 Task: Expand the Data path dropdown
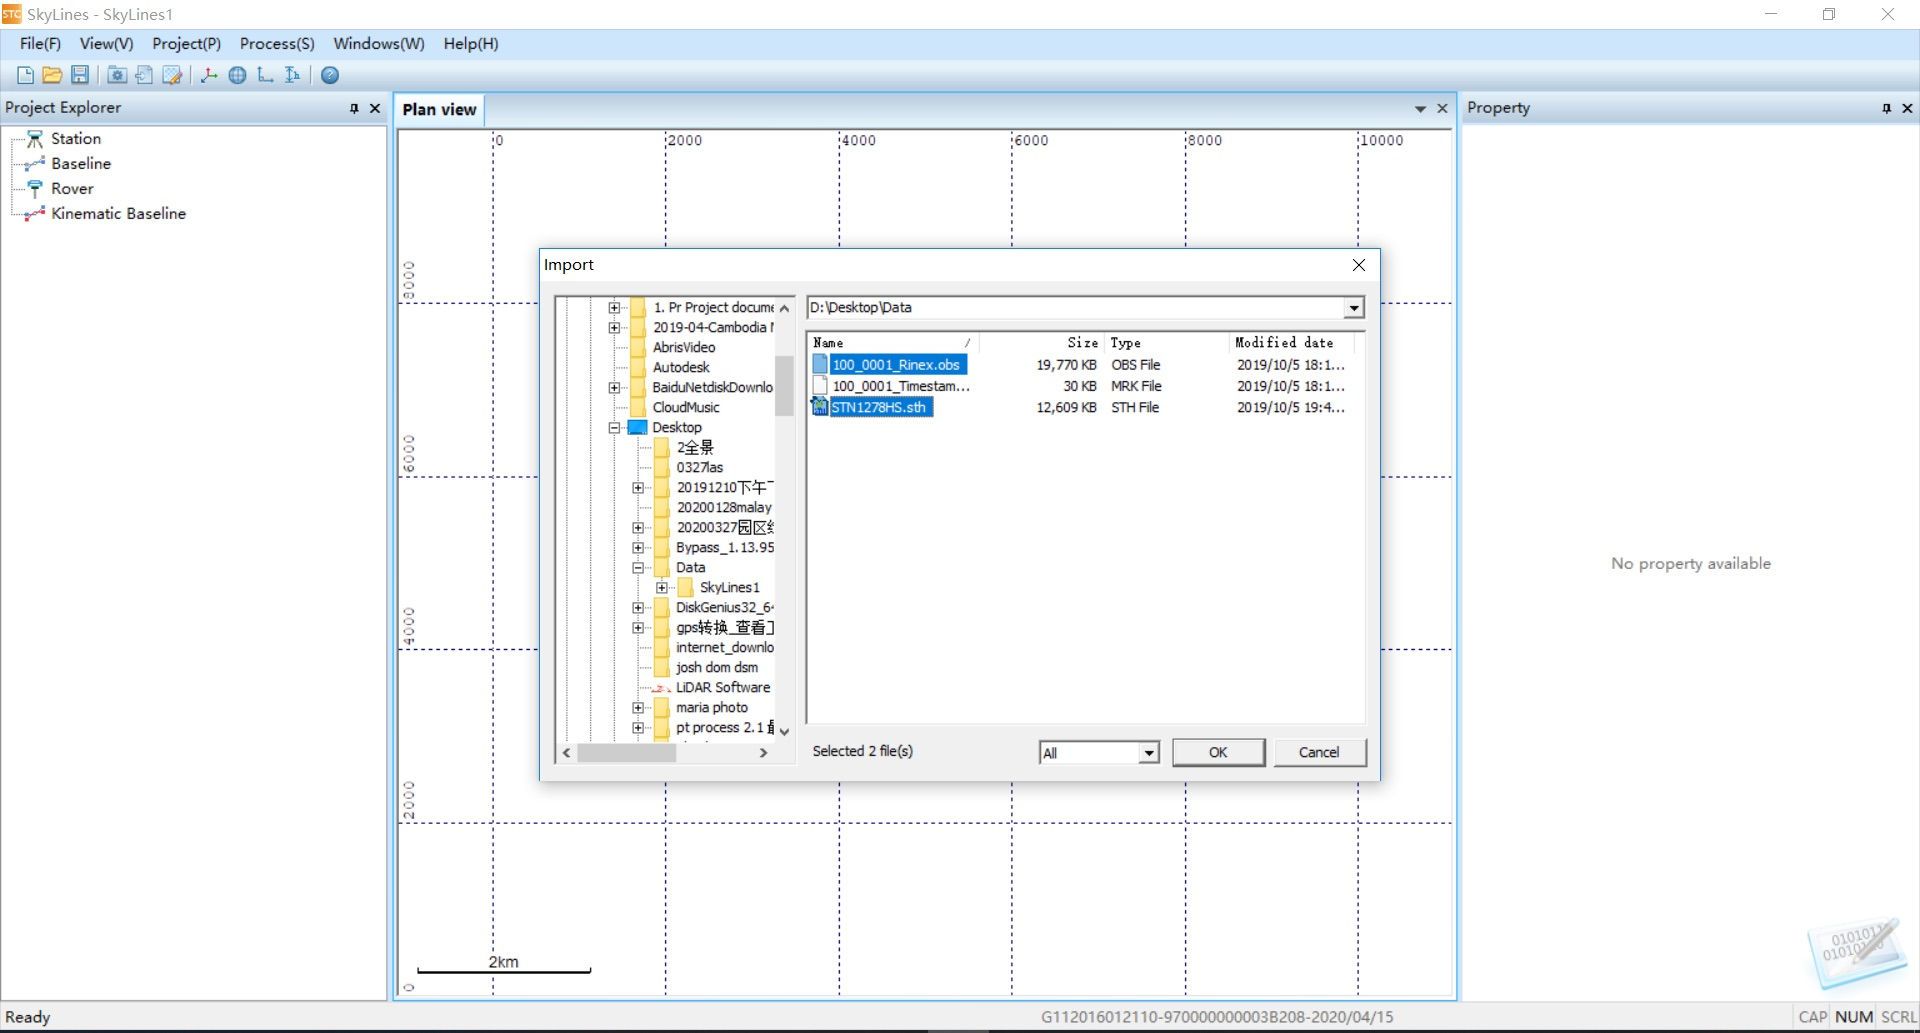[1353, 308]
